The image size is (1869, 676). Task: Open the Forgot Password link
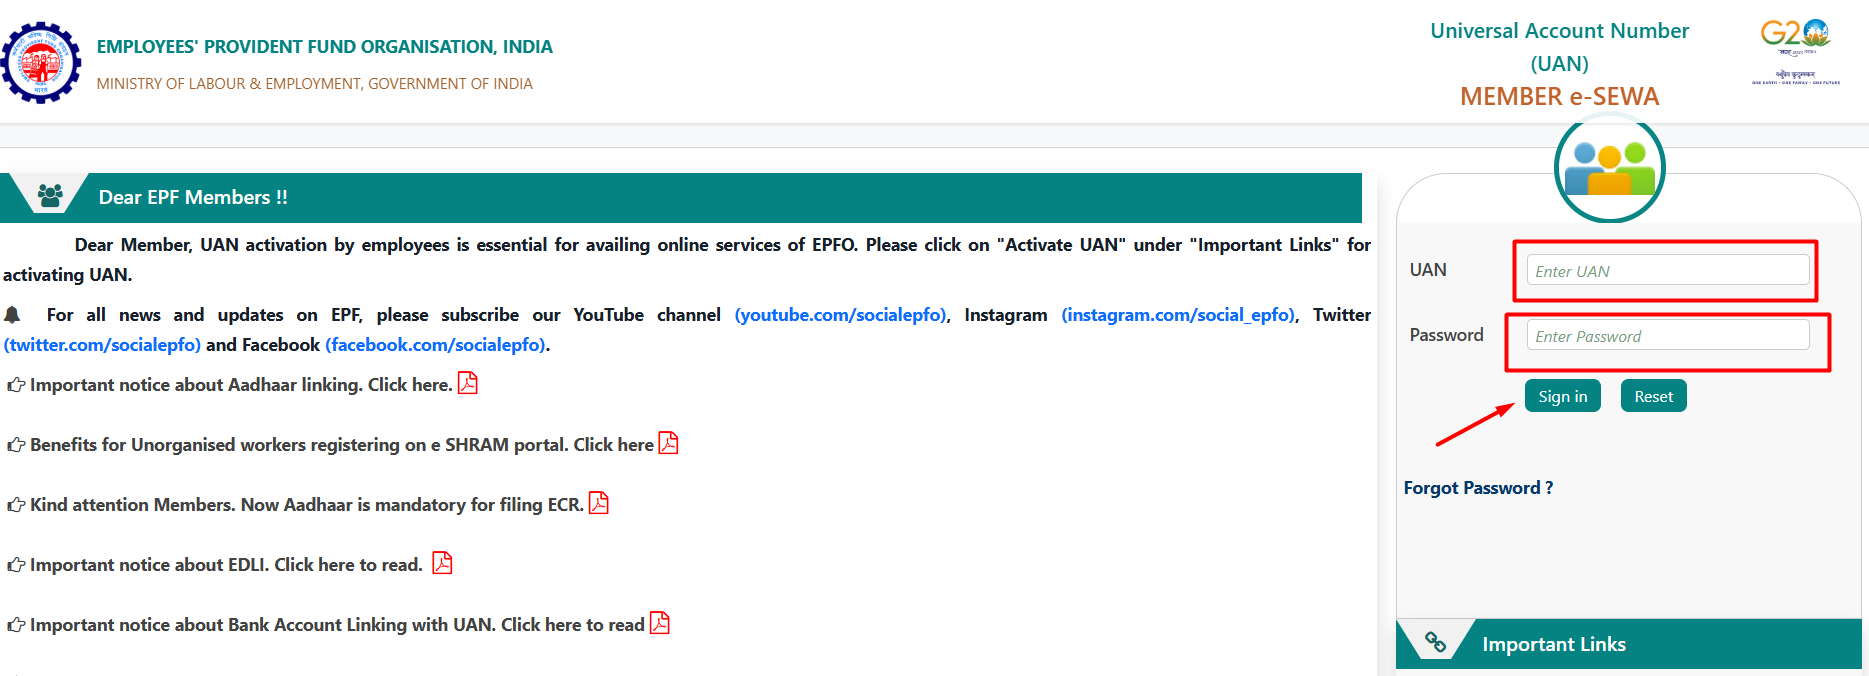[1477, 488]
